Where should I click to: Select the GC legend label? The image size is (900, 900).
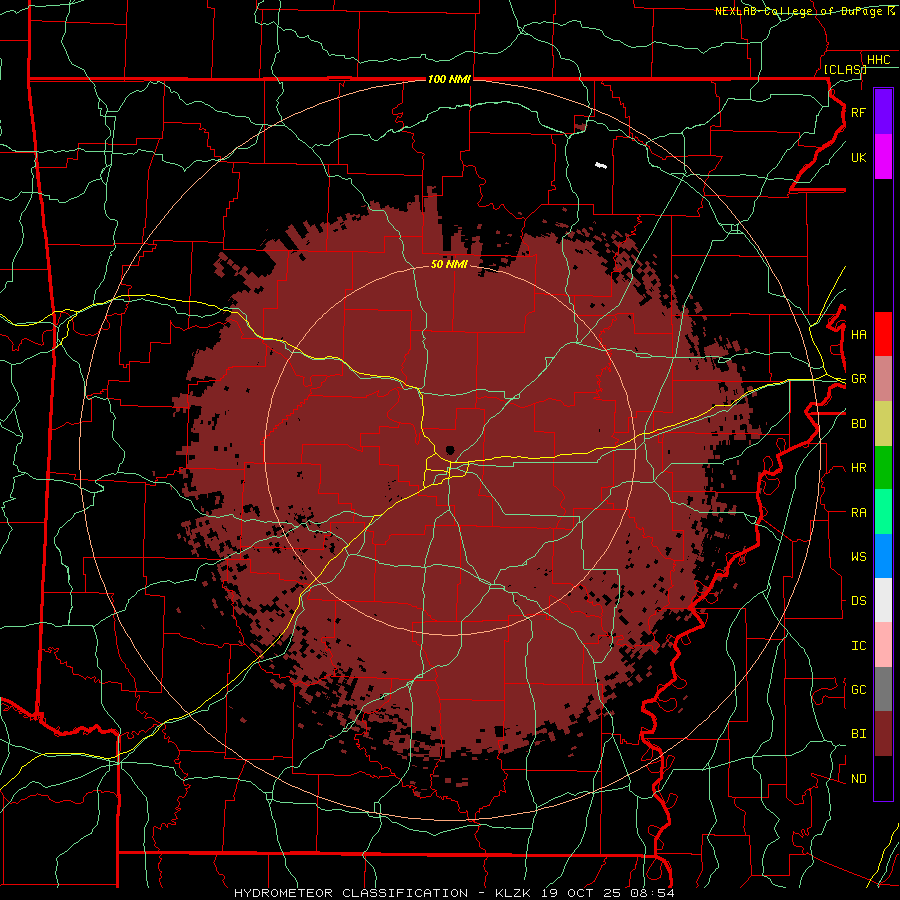click(858, 690)
